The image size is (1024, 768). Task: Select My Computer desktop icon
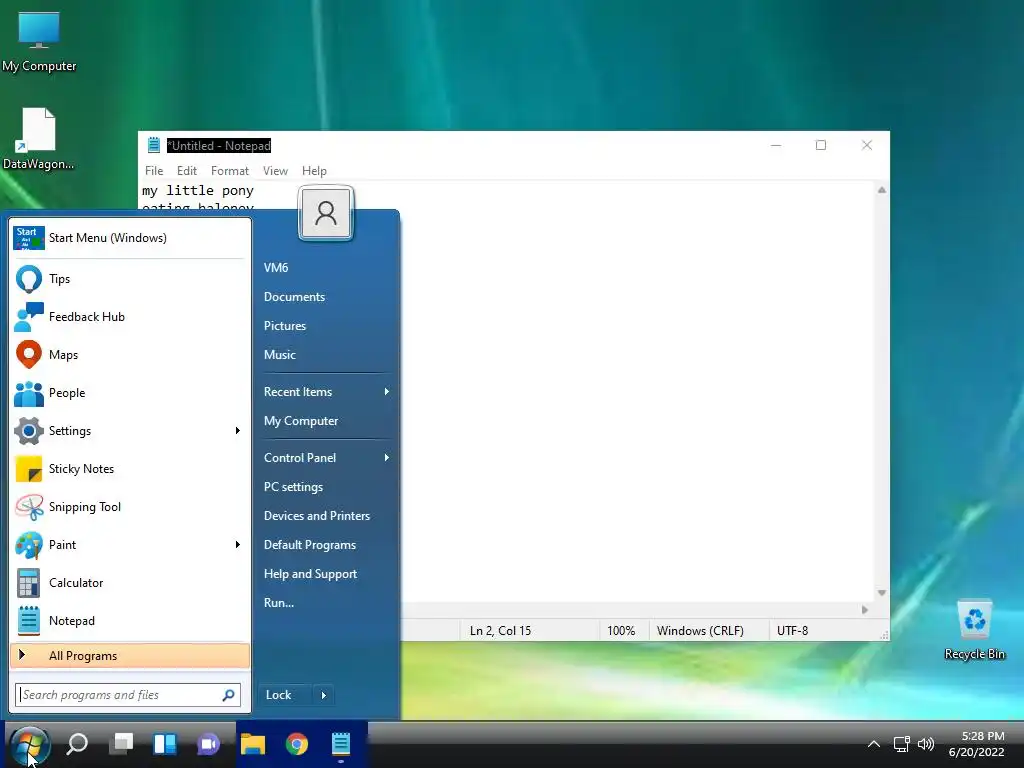(x=39, y=42)
